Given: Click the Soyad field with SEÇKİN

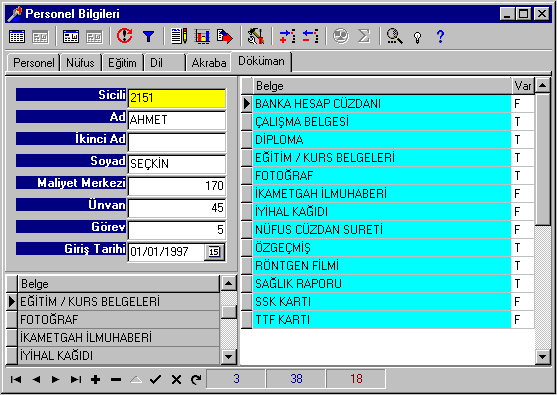Looking at the screenshot, I should pos(177,164).
